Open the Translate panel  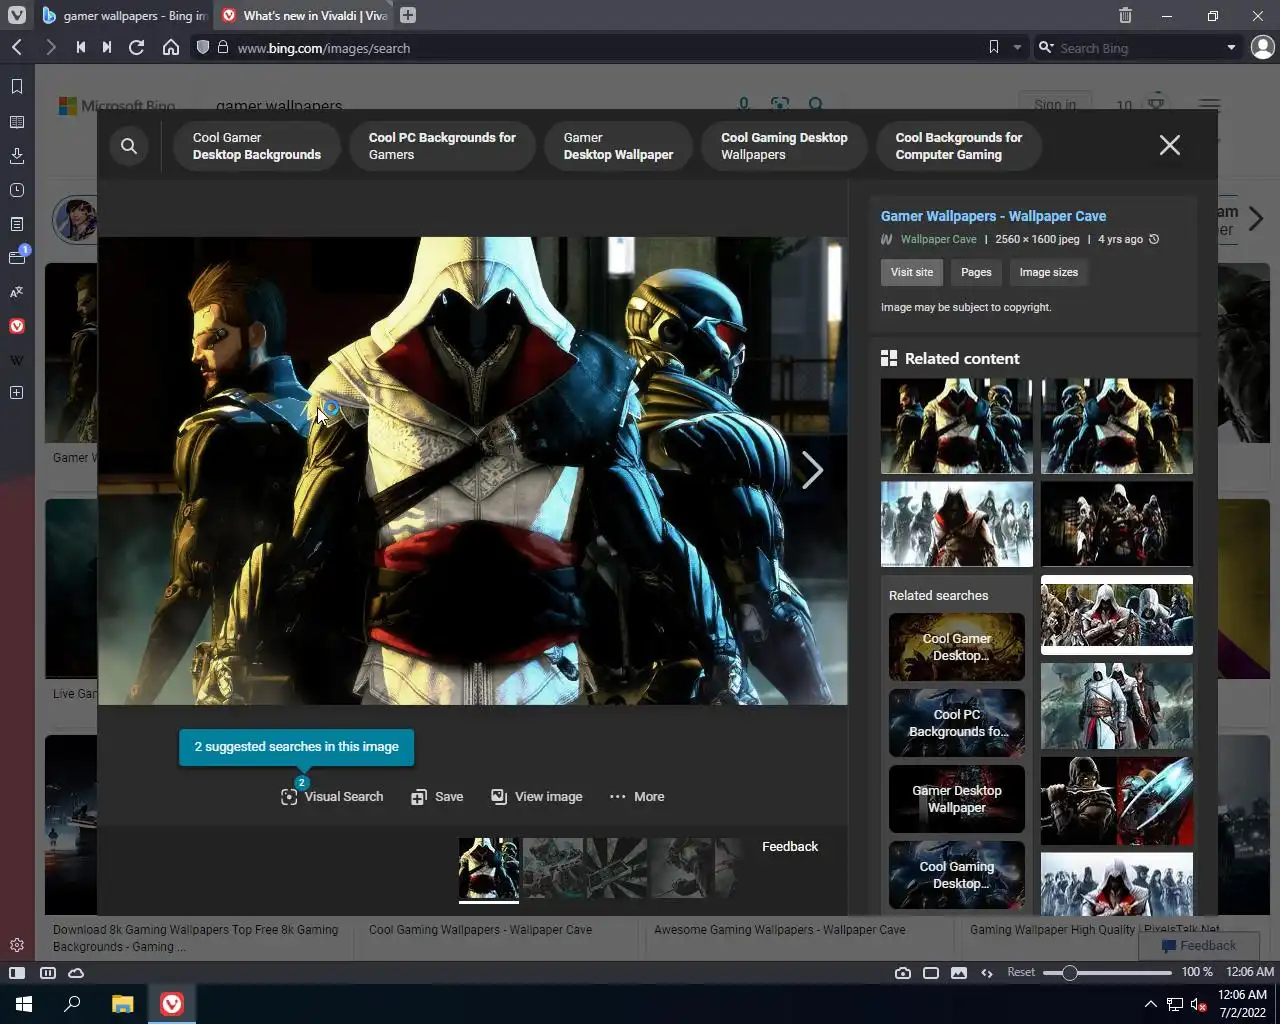pyautogui.click(x=17, y=292)
